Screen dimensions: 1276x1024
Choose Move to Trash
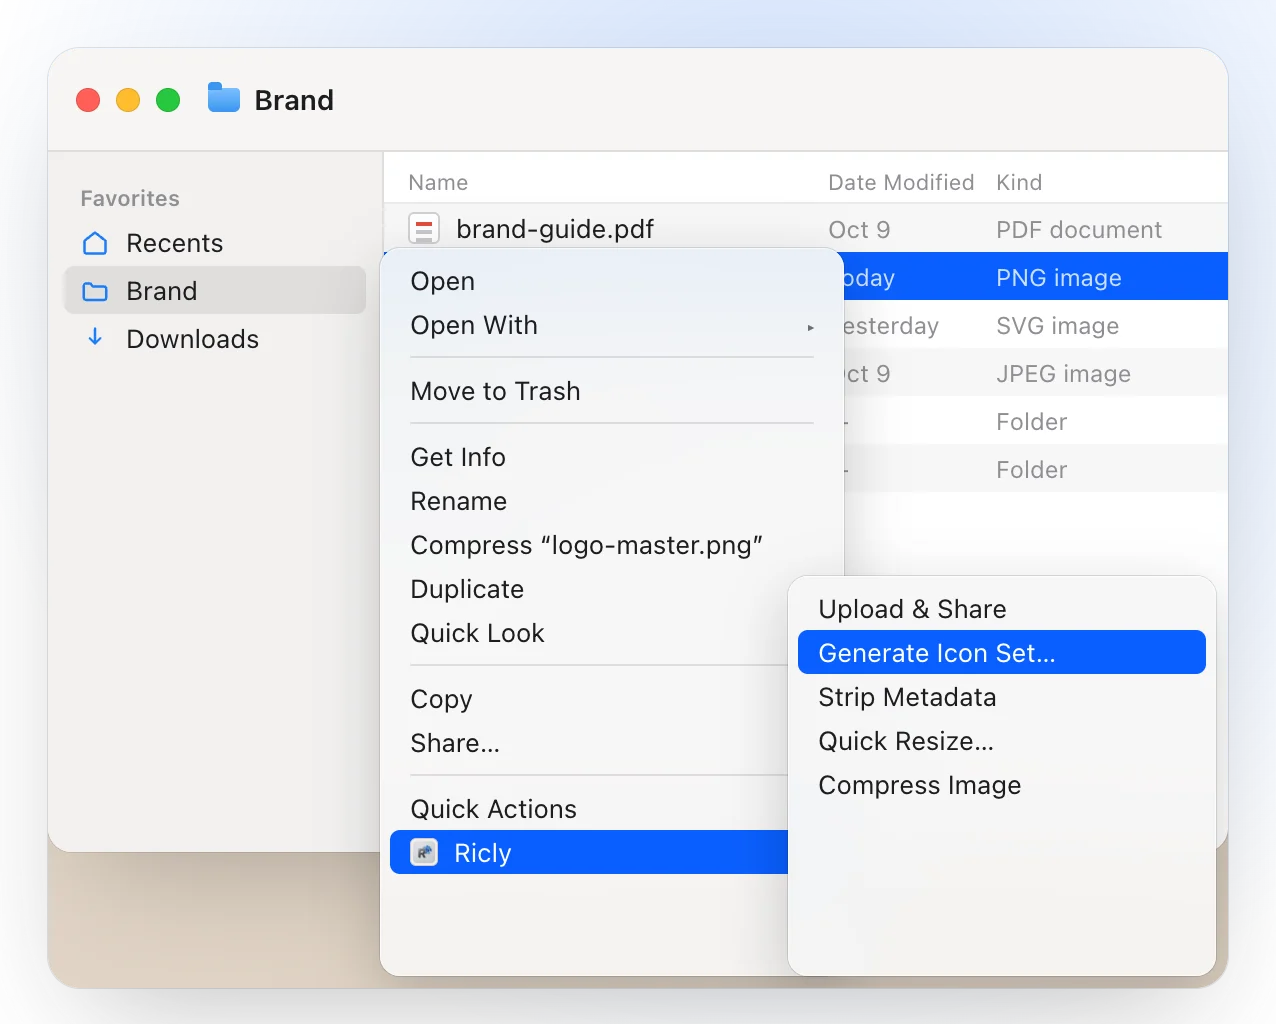pos(611,391)
